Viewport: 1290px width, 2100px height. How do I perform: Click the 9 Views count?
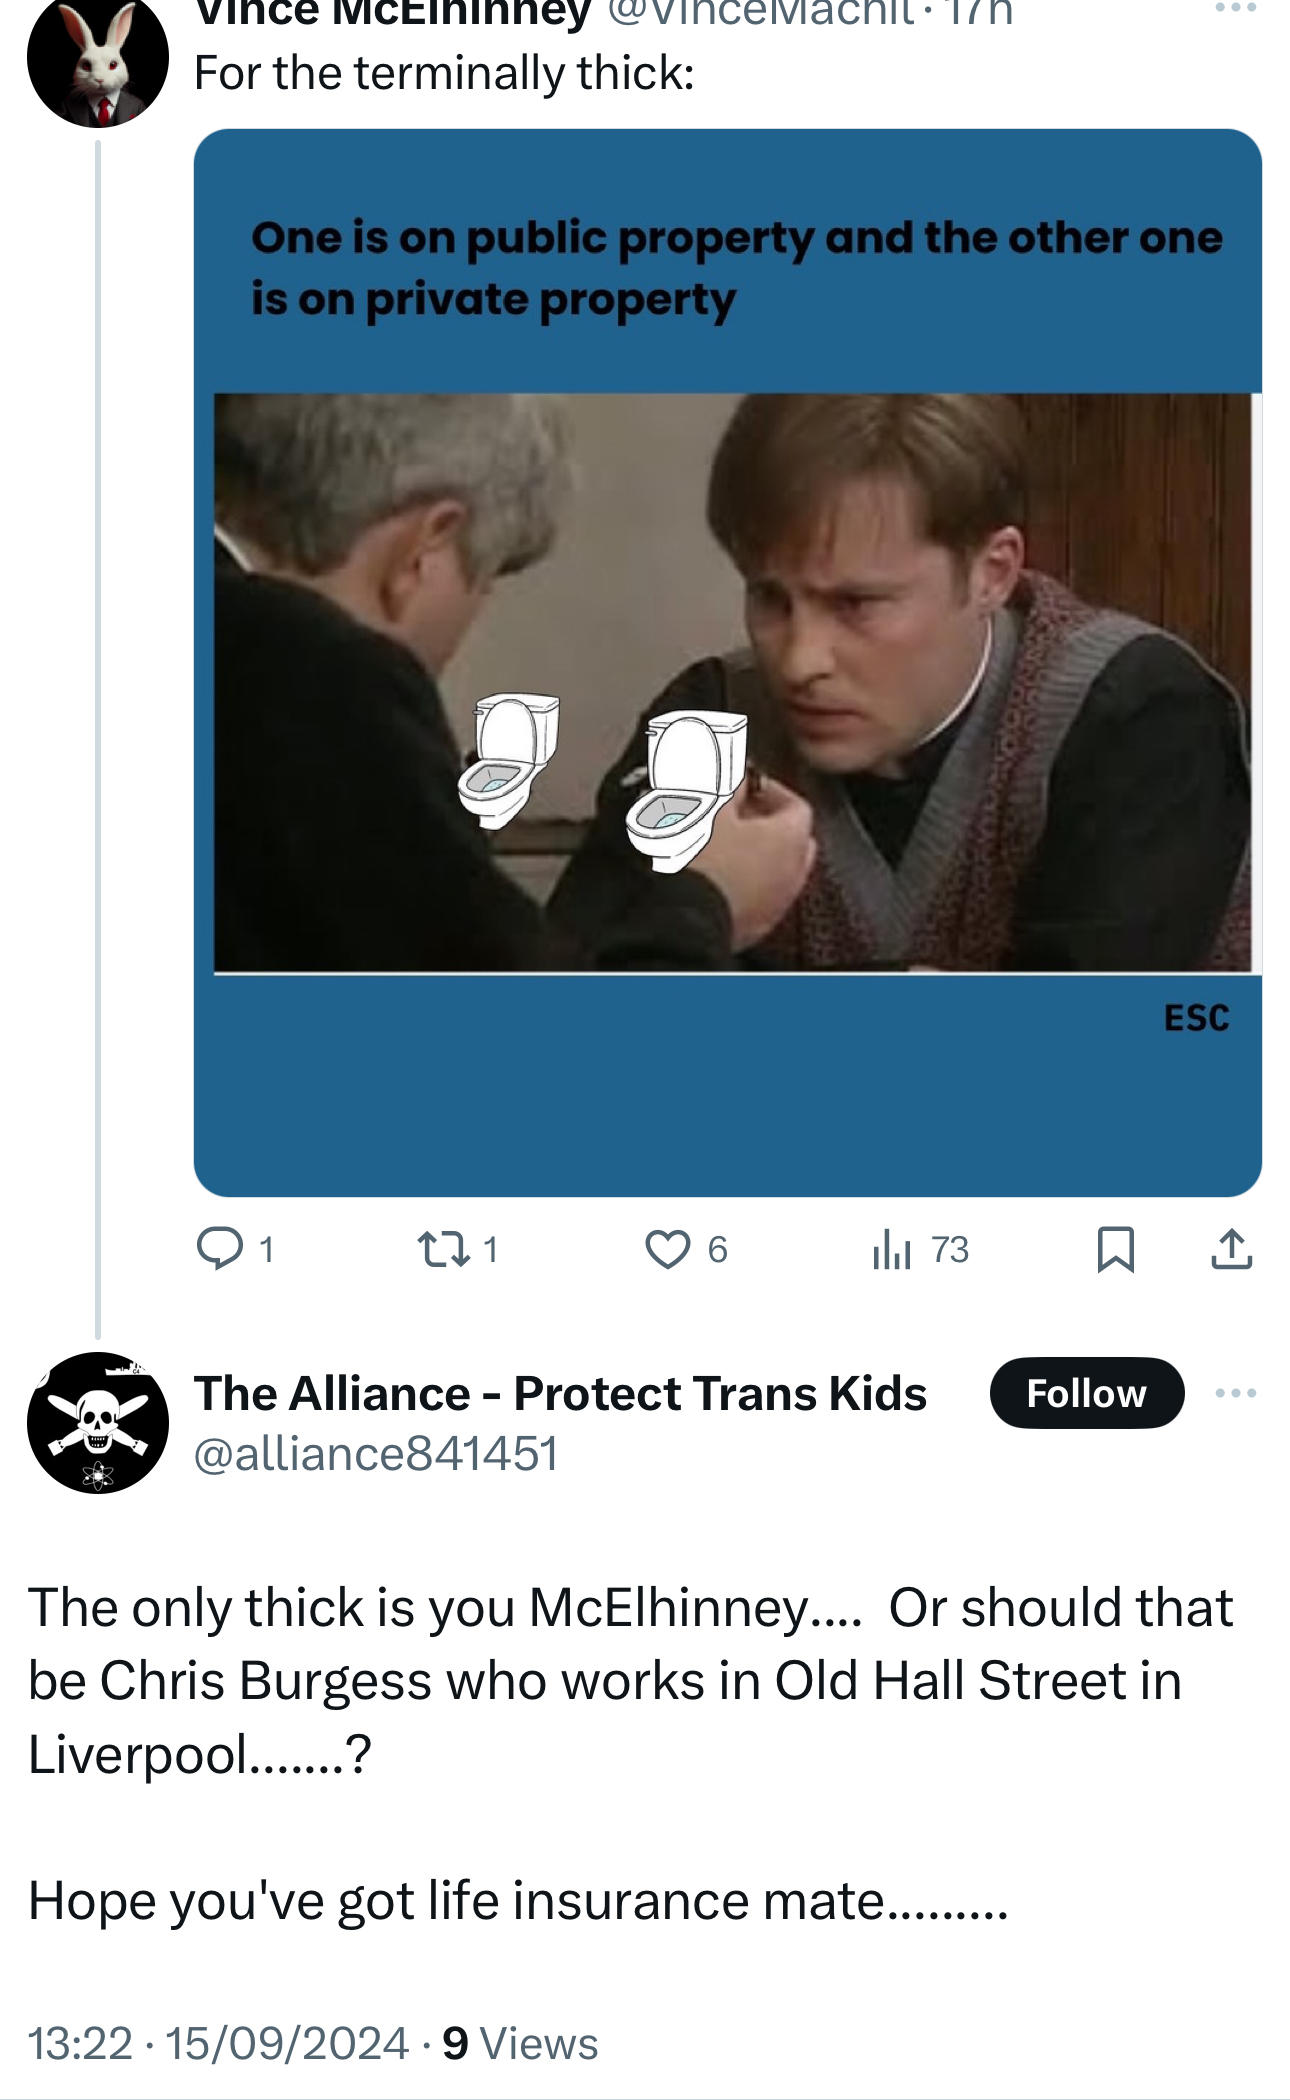[520, 2043]
